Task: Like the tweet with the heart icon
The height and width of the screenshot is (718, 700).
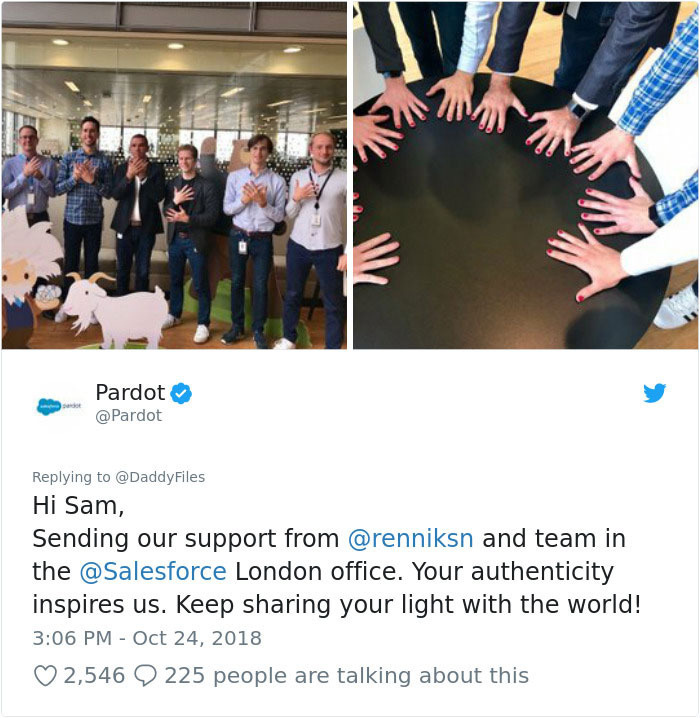Action: coord(45,675)
